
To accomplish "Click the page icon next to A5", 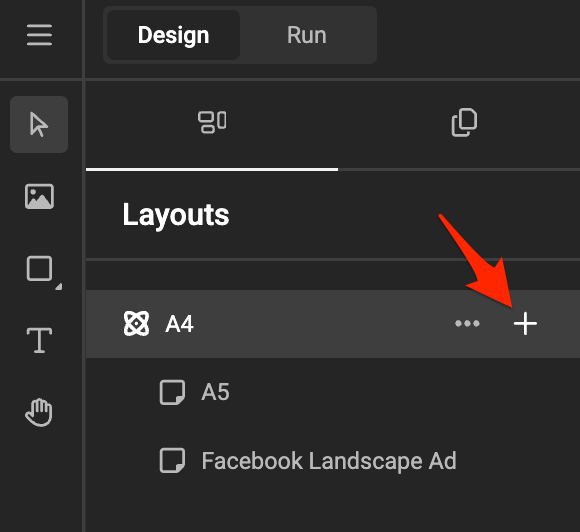I will click(x=172, y=393).
